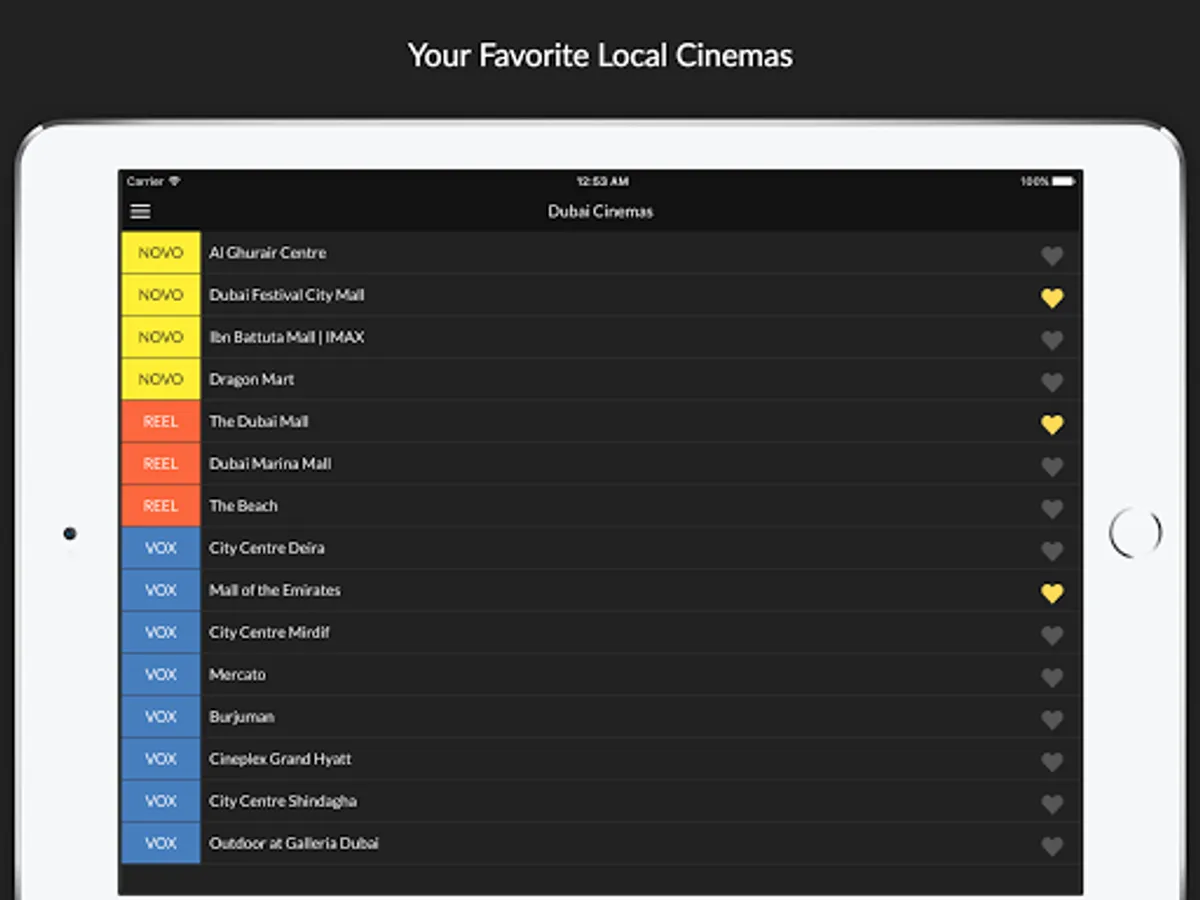Select City Centre Mirdif cinema
Image resolution: width=1200 pixels, height=900 pixels.
coord(601,632)
